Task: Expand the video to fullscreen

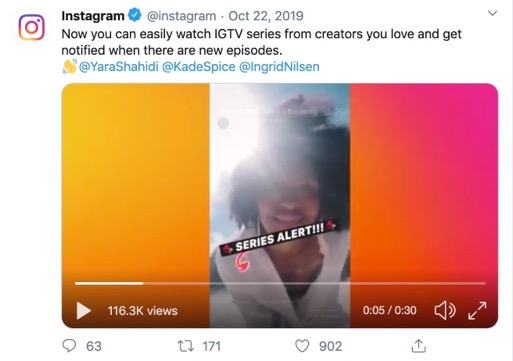Action: click(x=477, y=310)
